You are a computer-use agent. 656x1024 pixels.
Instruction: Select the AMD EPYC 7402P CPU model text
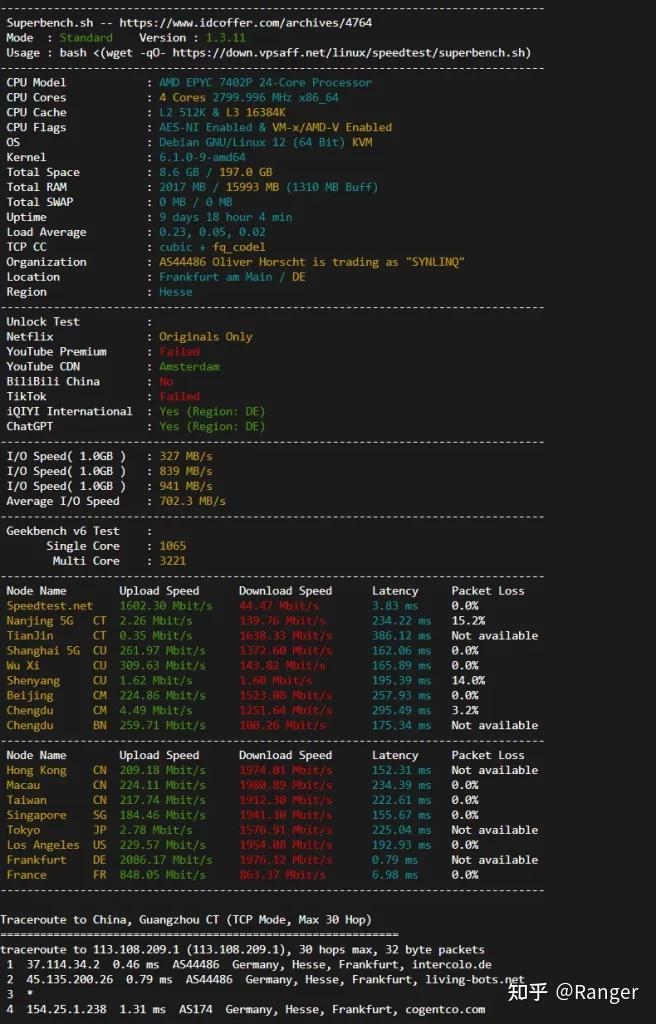[x=265, y=83]
